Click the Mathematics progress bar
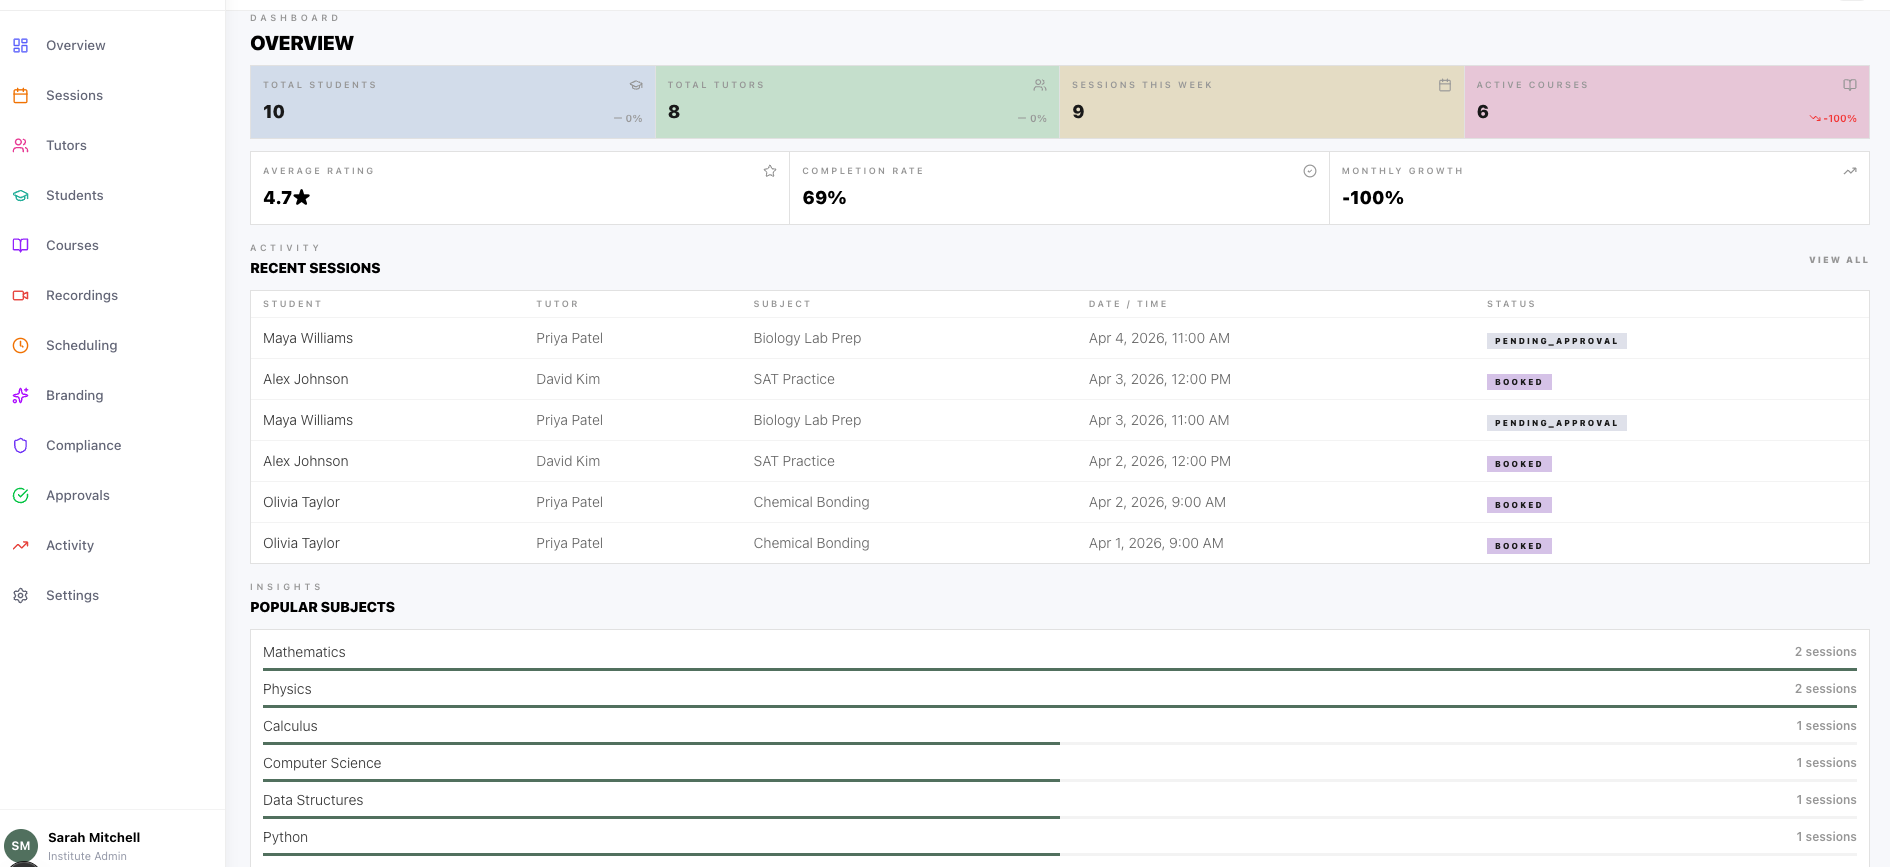1890x867 pixels. (1059, 669)
